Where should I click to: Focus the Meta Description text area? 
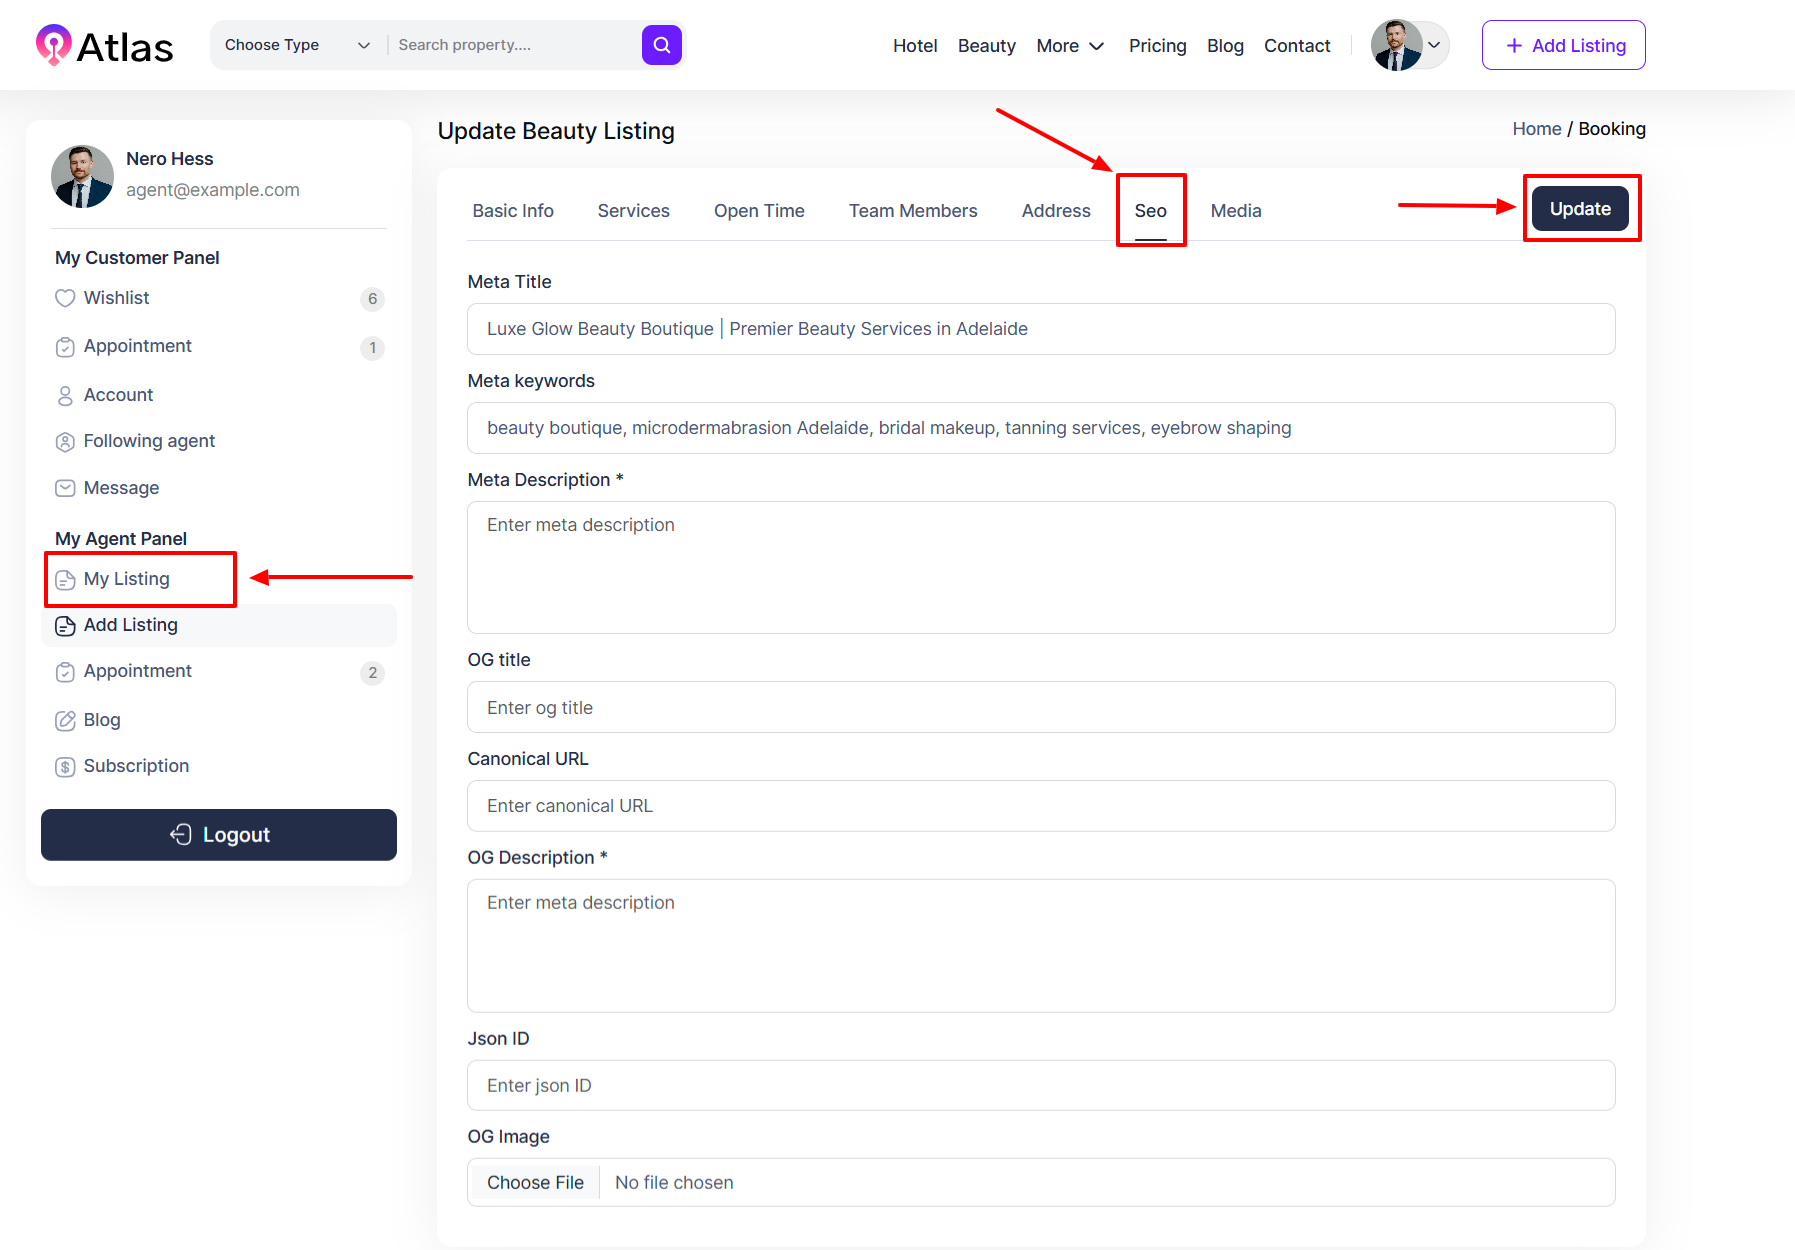click(x=1040, y=567)
